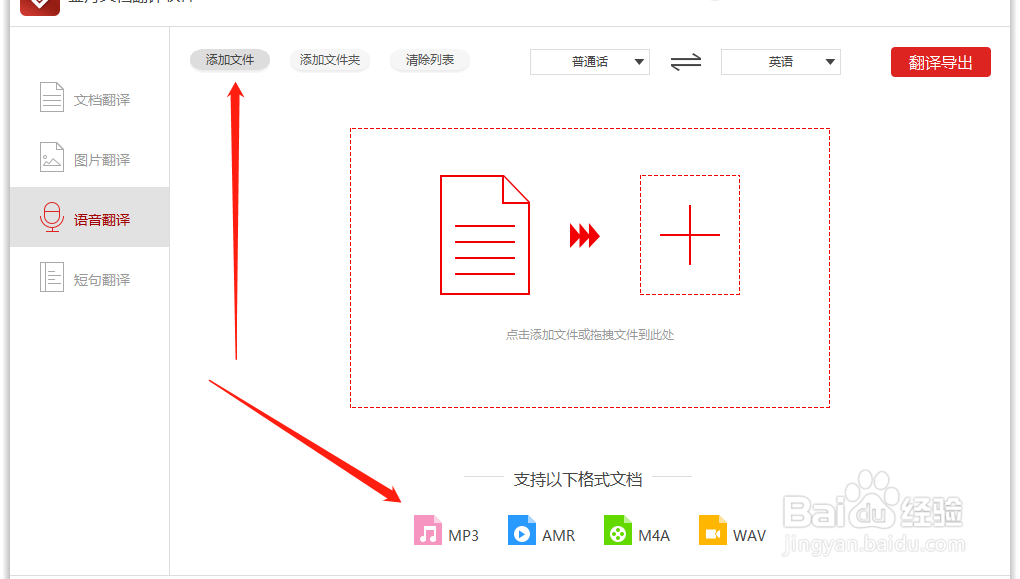Click the 添加文件夹 button
This screenshot has width=1020, height=579.
point(331,60)
